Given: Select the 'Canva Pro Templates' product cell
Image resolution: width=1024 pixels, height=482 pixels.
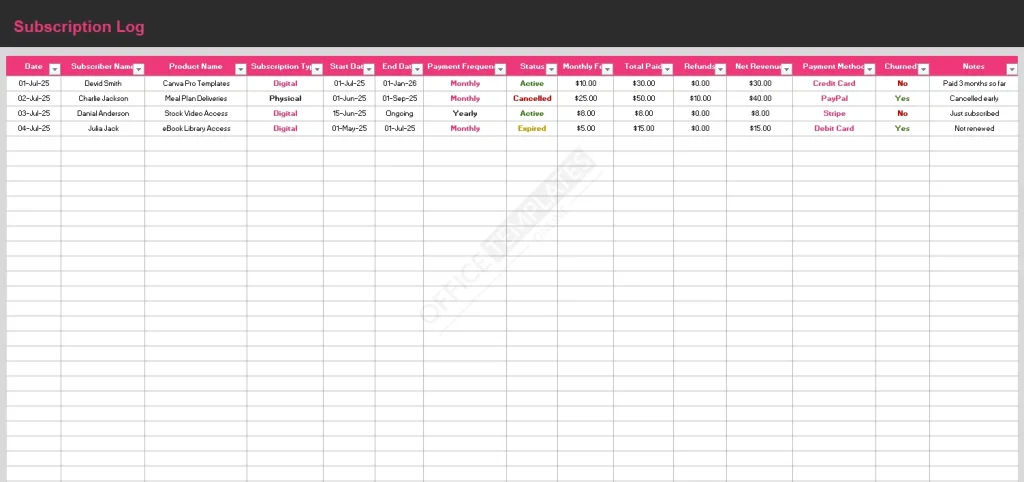Looking at the screenshot, I should tap(196, 84).
